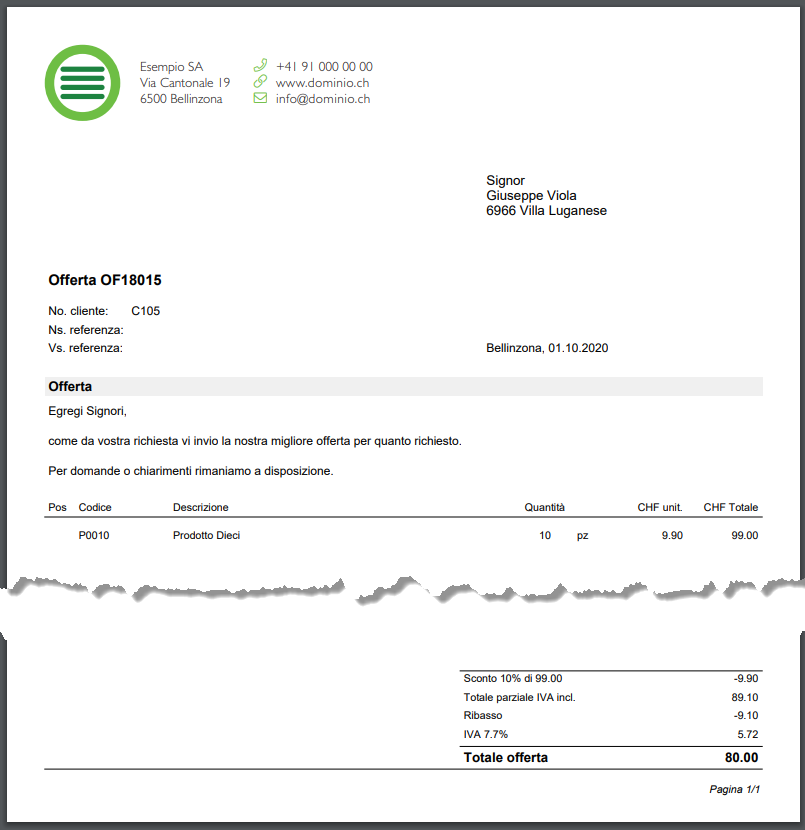The width and height of the screenshot is (805, 830).
Task: Open the www.dominio.ch website link
Action: click(x=323, y=83)
